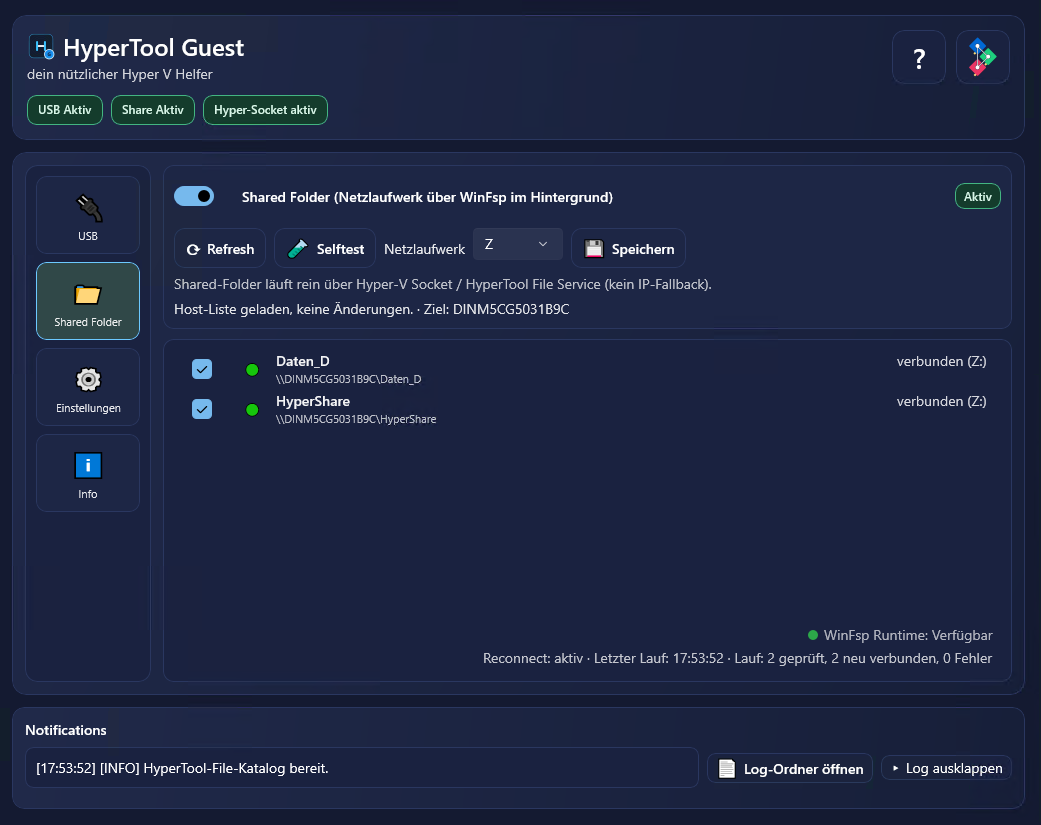Click the Refresh button

[220, 249]
